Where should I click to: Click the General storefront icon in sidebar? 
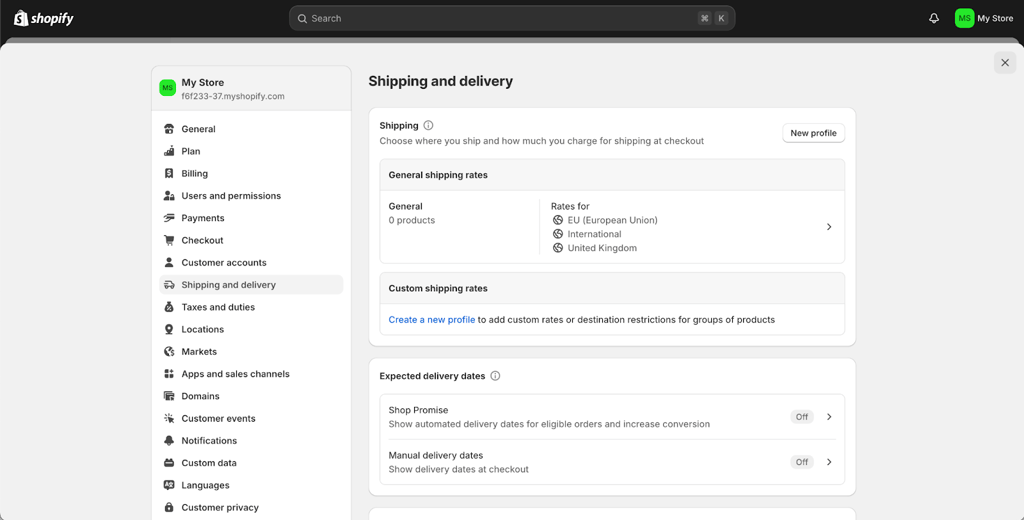click(169, 129)
